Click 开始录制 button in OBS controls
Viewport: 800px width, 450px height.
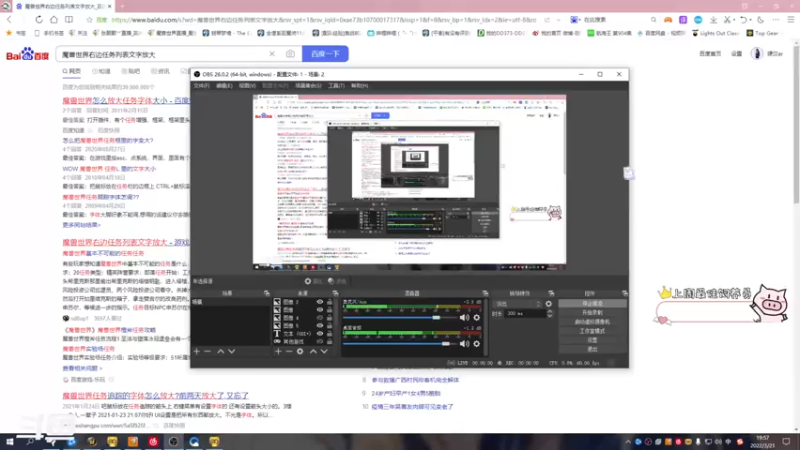coord(592,313)
